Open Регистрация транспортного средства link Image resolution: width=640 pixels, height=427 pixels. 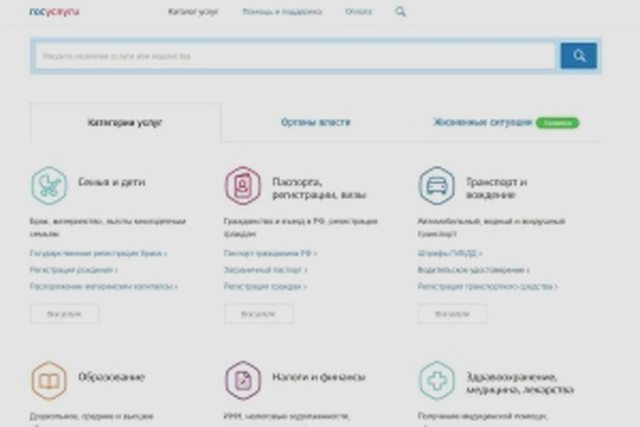click(487, 286)
